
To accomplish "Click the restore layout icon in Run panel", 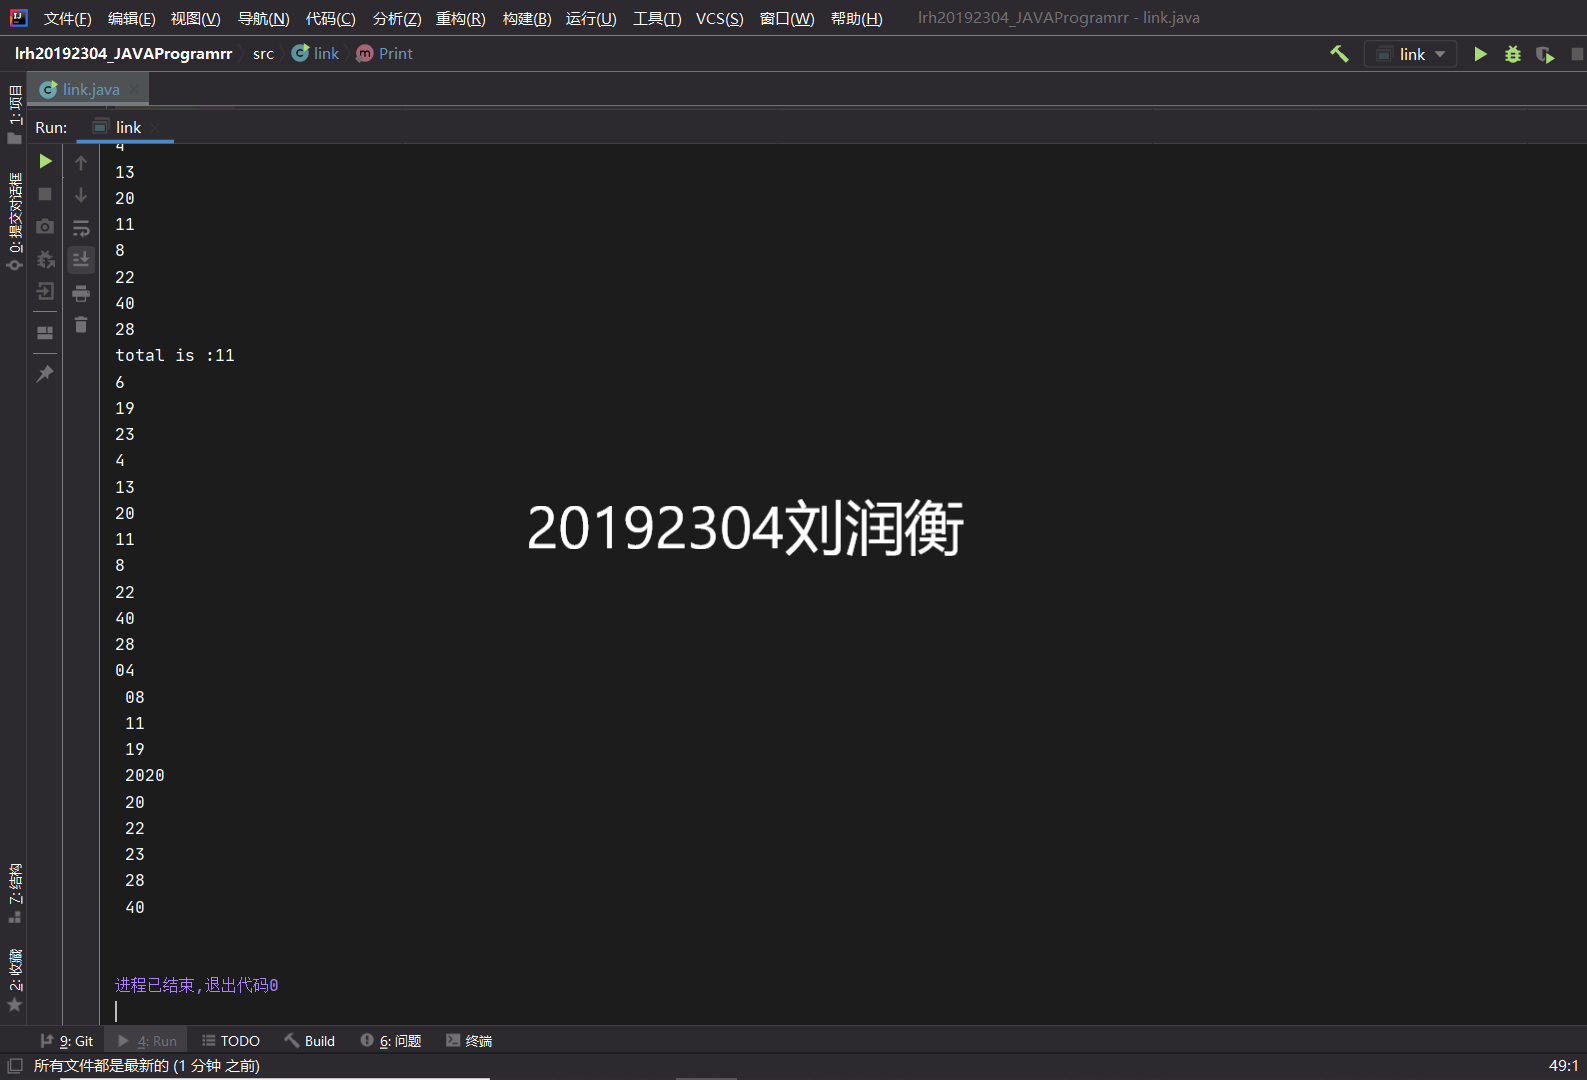I will tap(45, 333).
